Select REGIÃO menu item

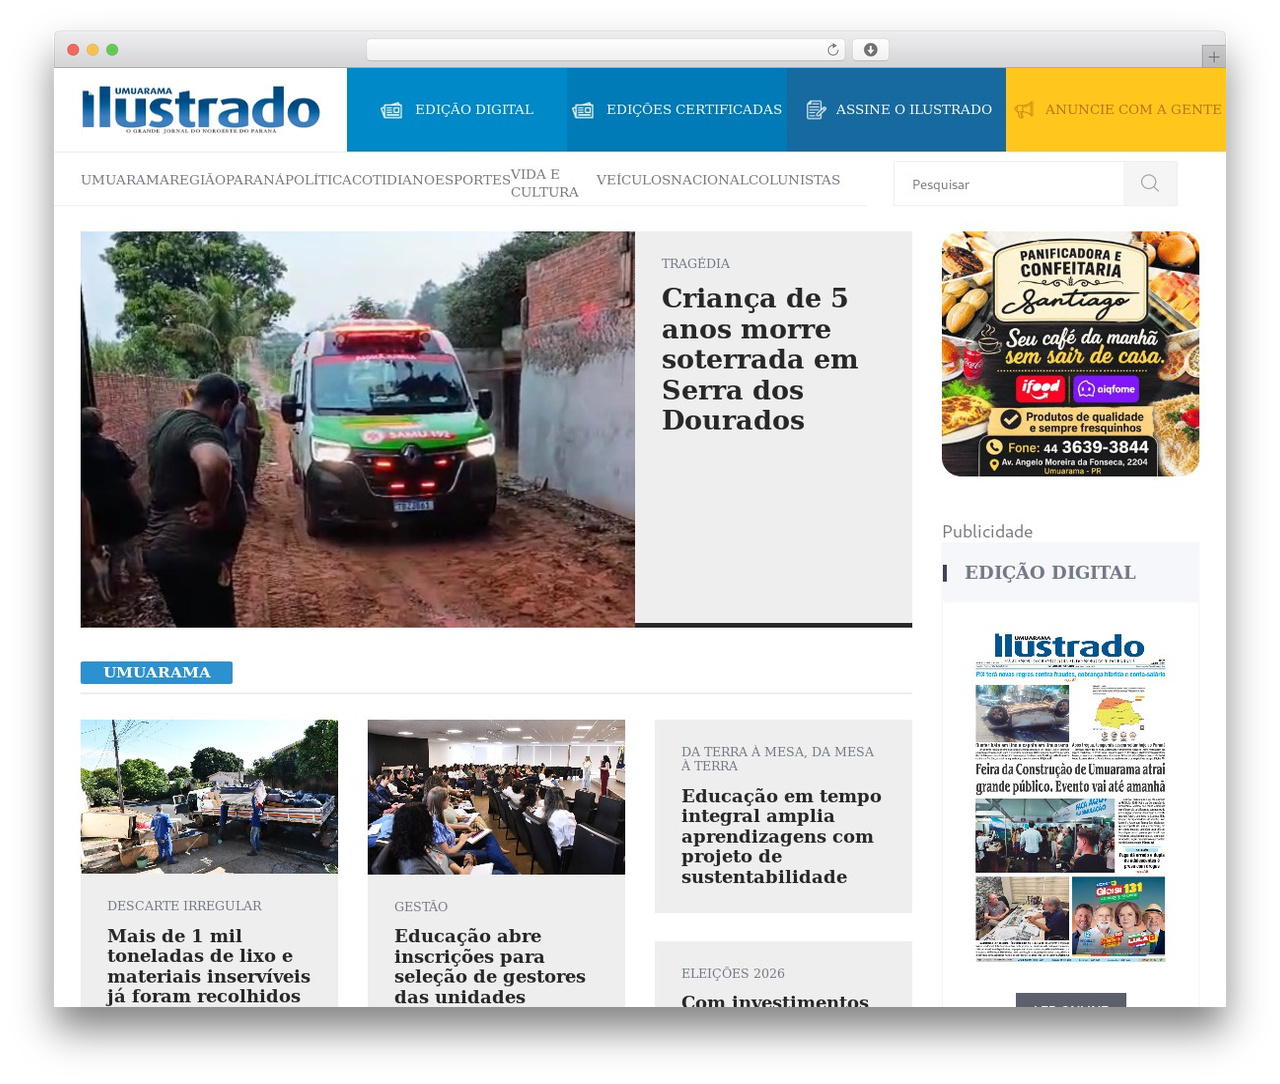(197, 180)
